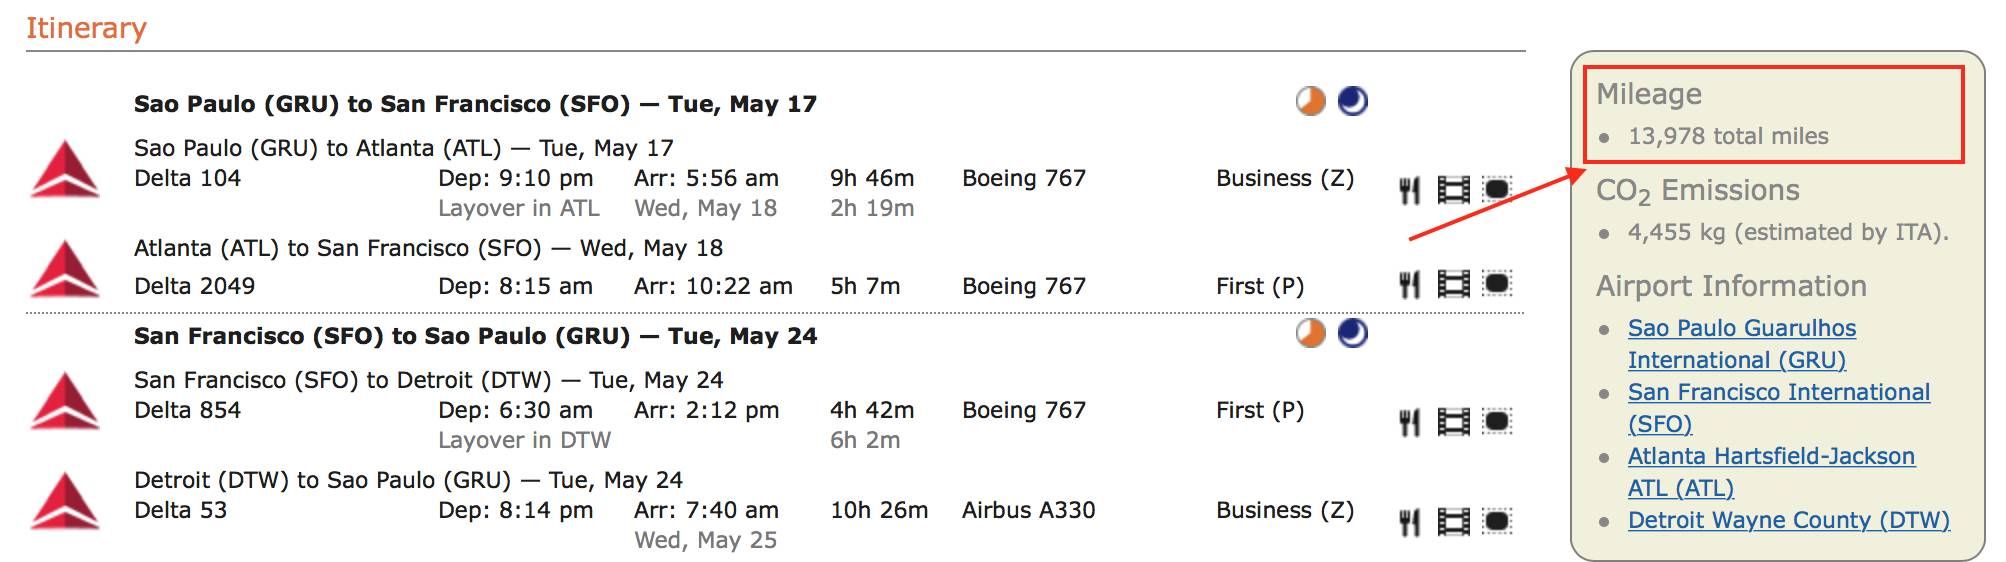
Task: Click the meal icon for Delta 104
Action: pyautogui.click(x=1409, y=190)
